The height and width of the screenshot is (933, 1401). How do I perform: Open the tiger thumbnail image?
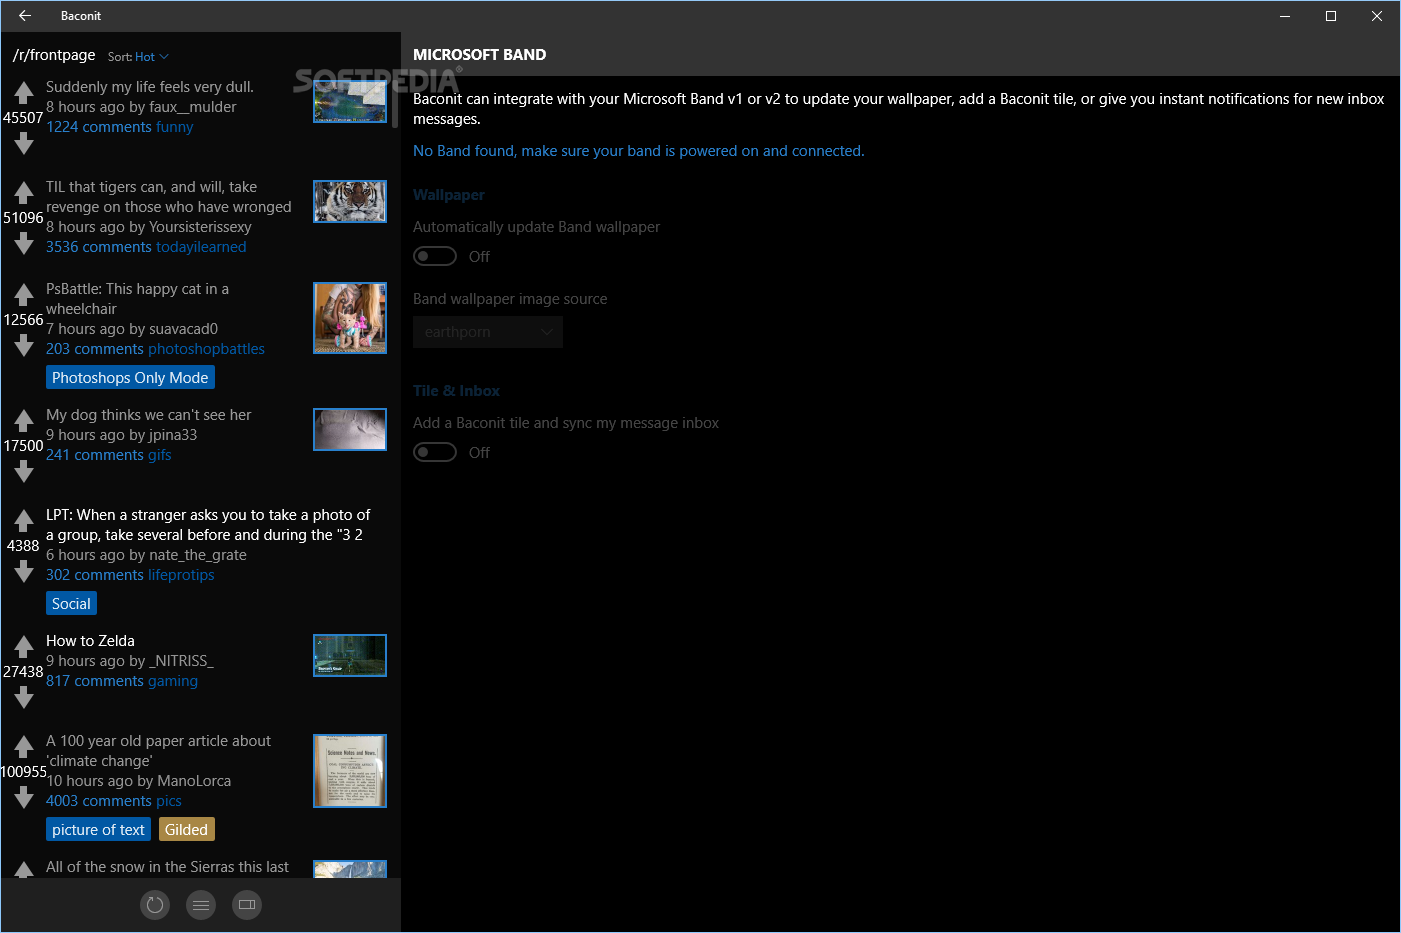[x=350, y=201]
